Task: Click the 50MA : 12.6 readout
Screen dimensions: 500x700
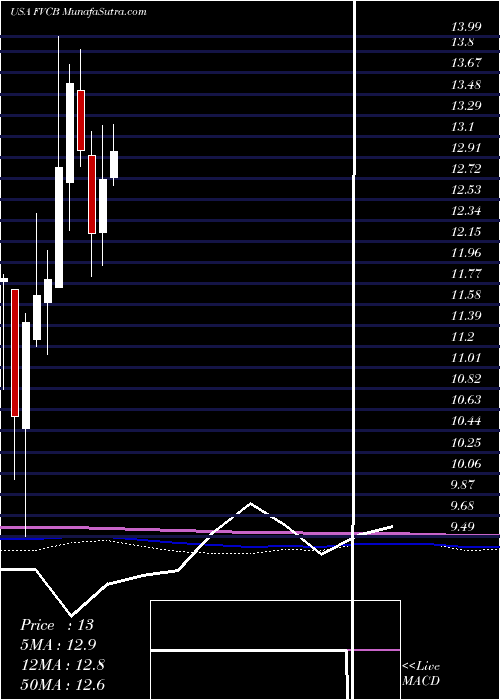Action: (x=62, y=684)
